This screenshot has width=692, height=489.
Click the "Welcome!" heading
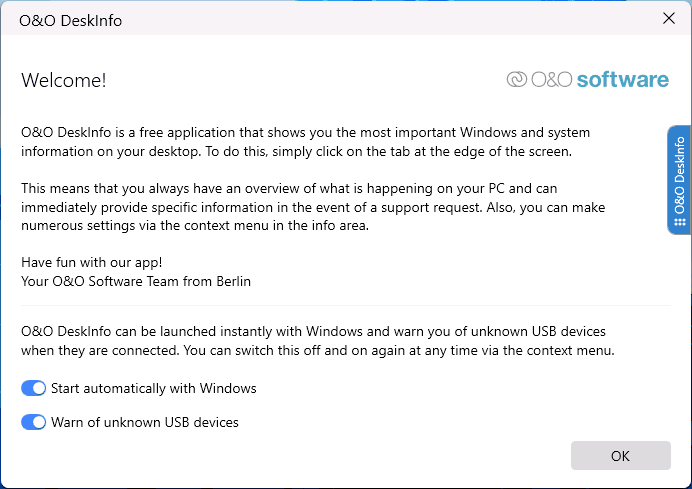pos(64,80)
